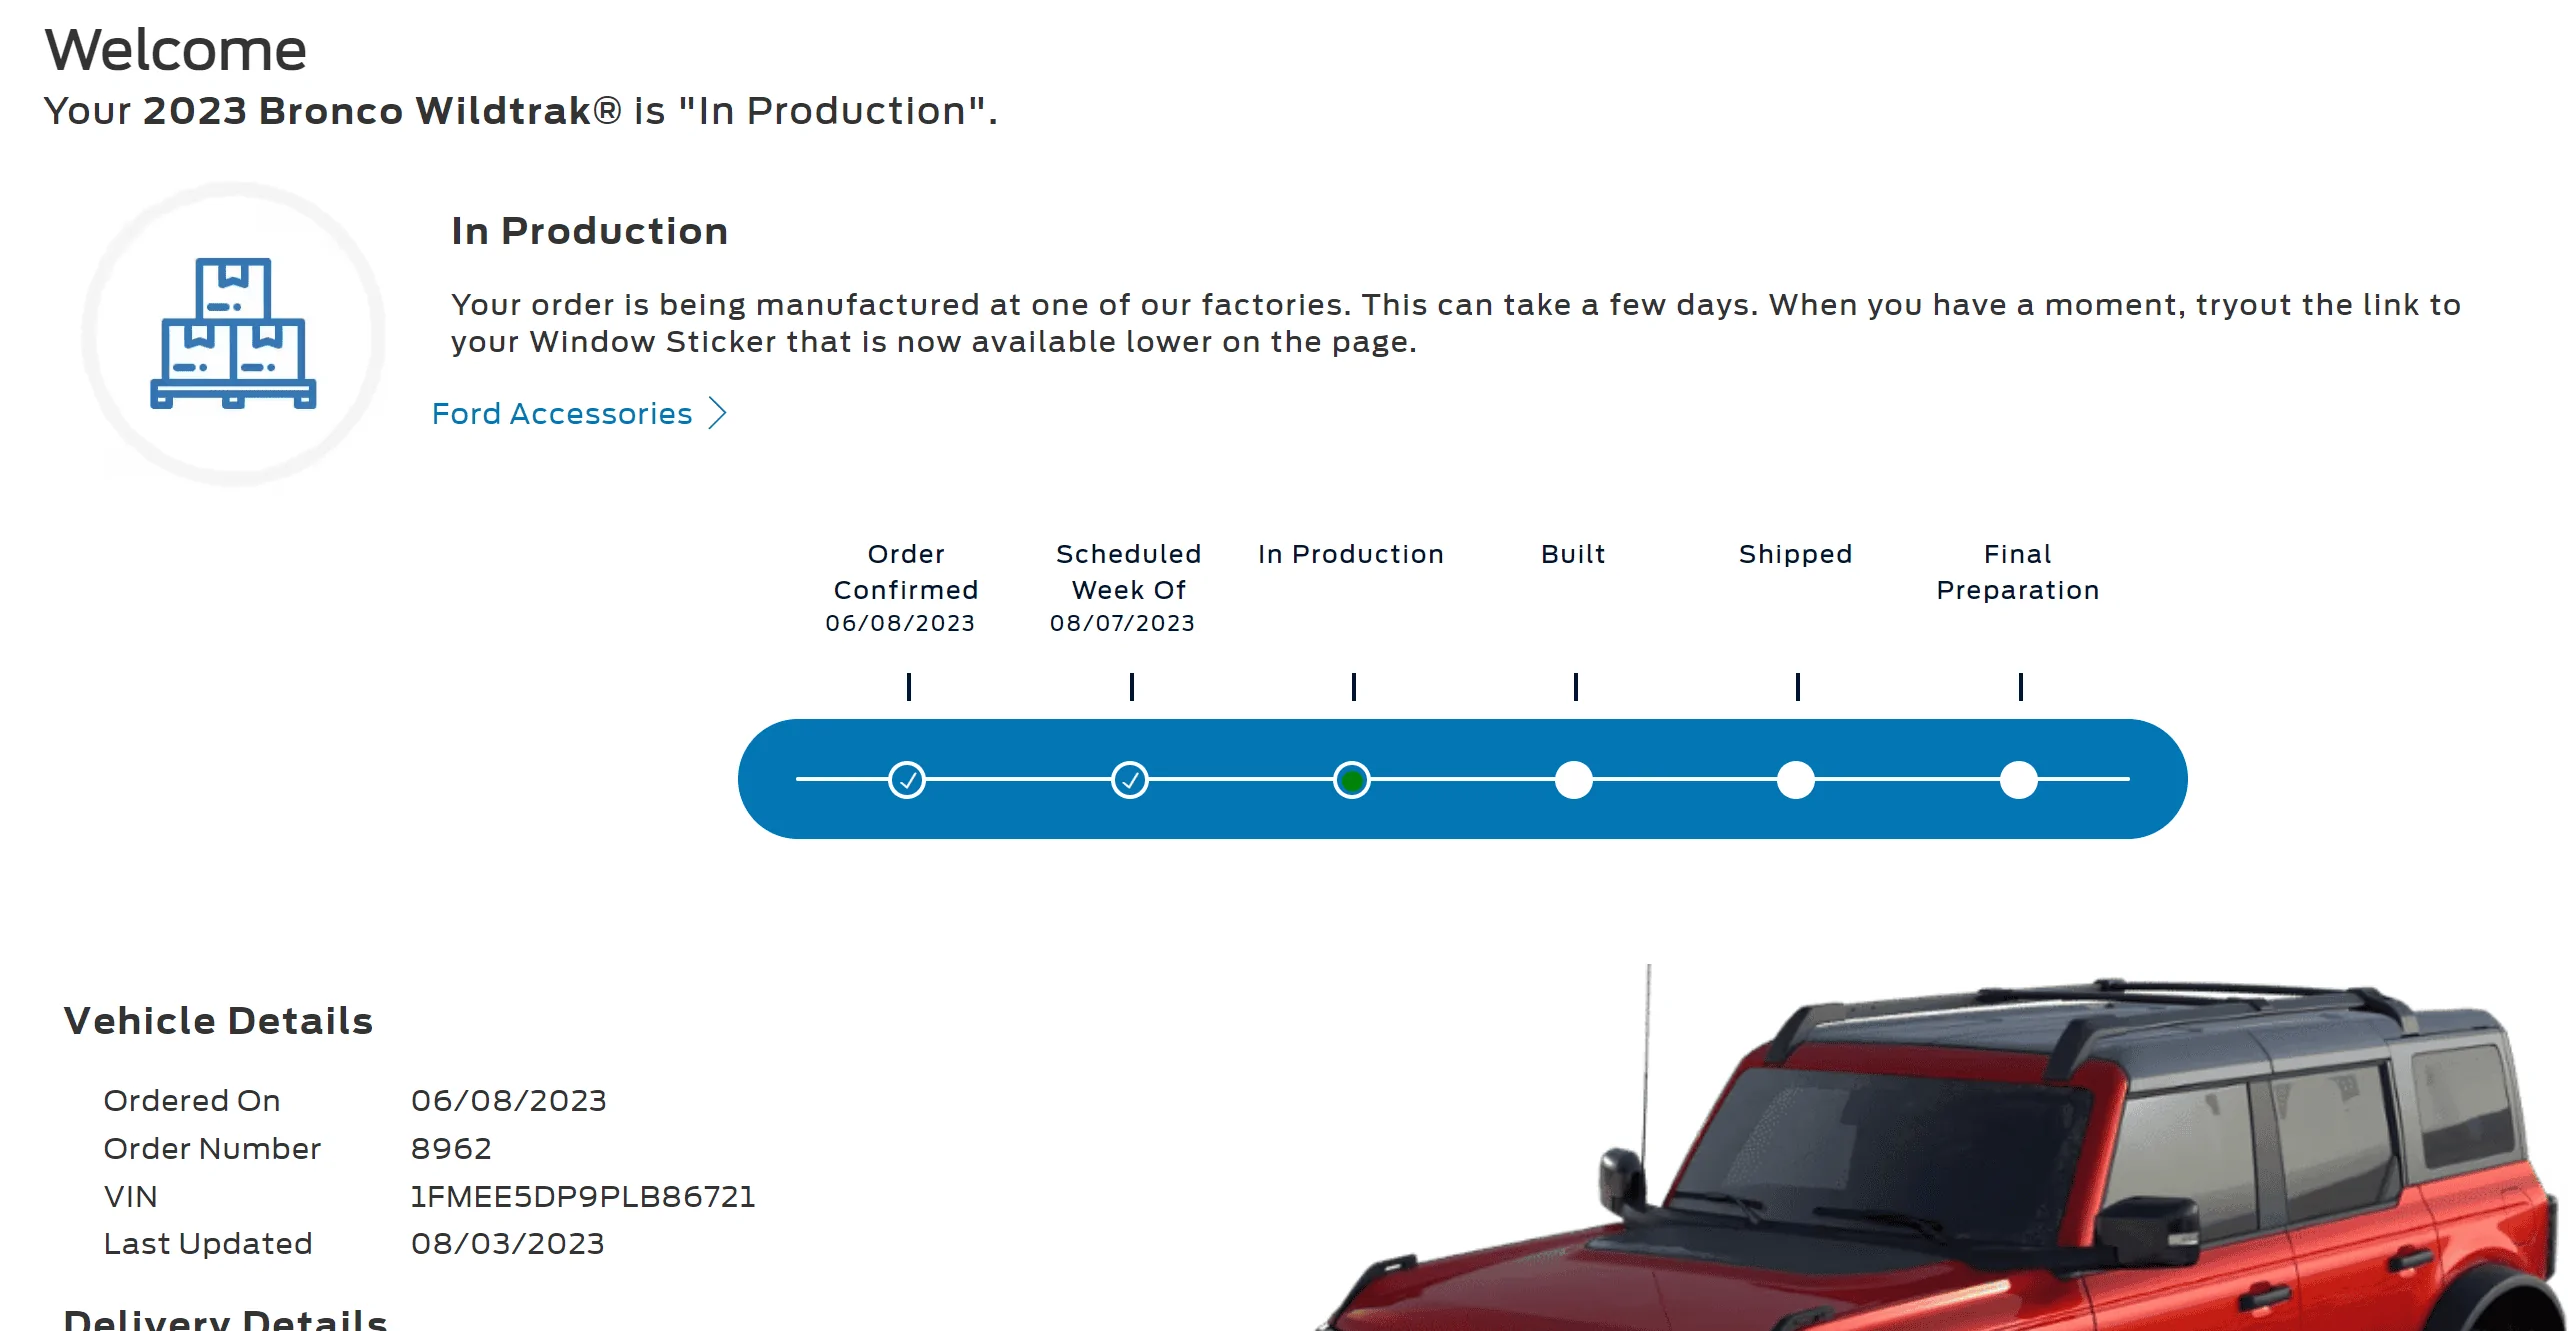The image size is (2575, 1331).
Task: Click the Last Updated value 08/03/2023
Action: (x=508, y=1244)
